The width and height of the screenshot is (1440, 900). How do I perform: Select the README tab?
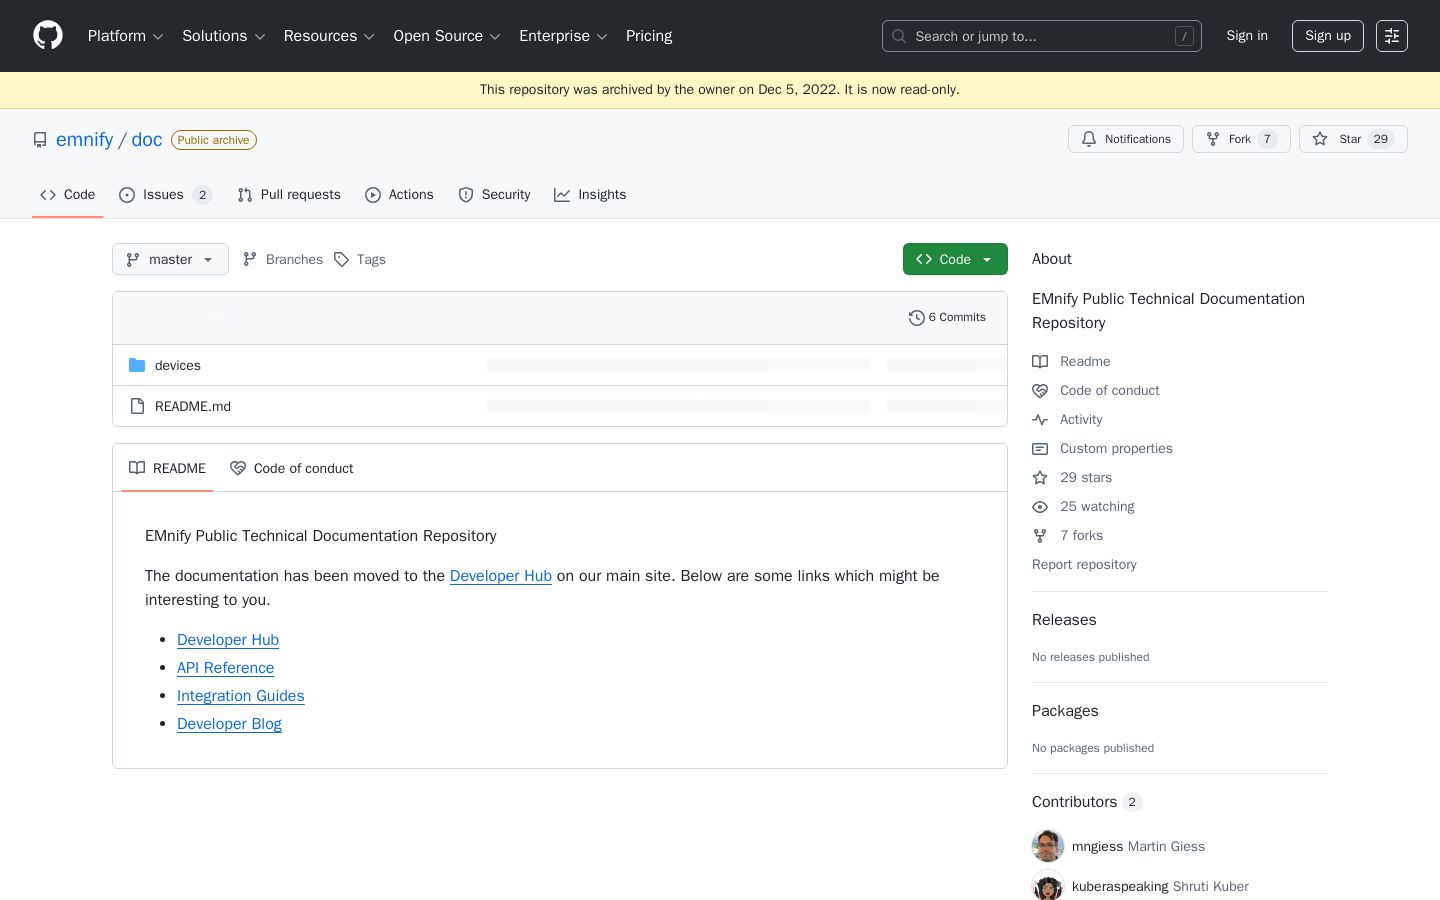pos(167,468)
